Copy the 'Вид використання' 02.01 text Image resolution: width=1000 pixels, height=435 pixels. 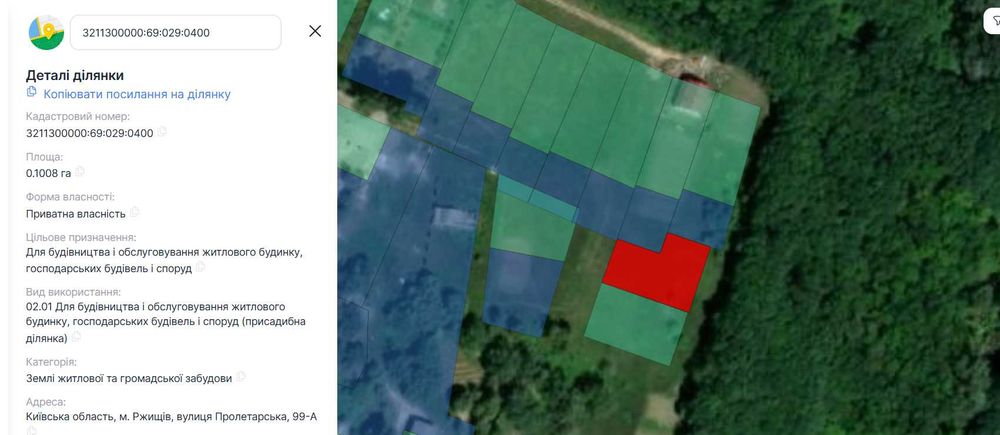click(x=76, y=336)
